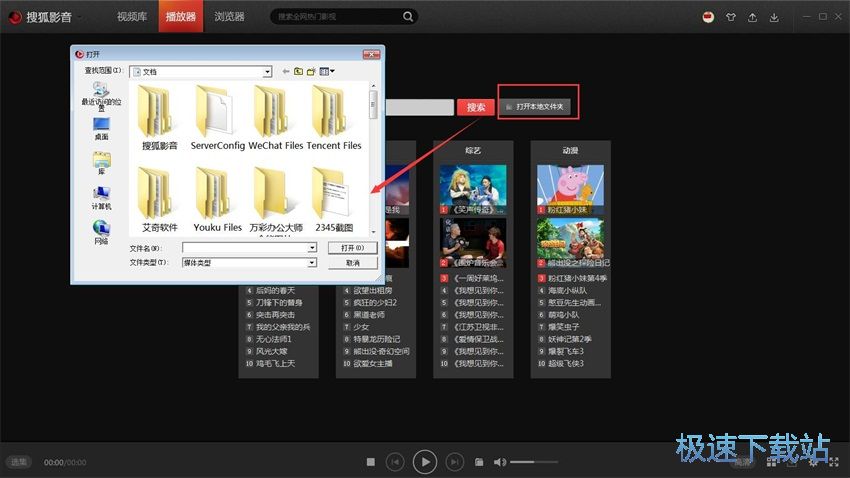Click the Sohu 搜狐影音 logo

40,17
